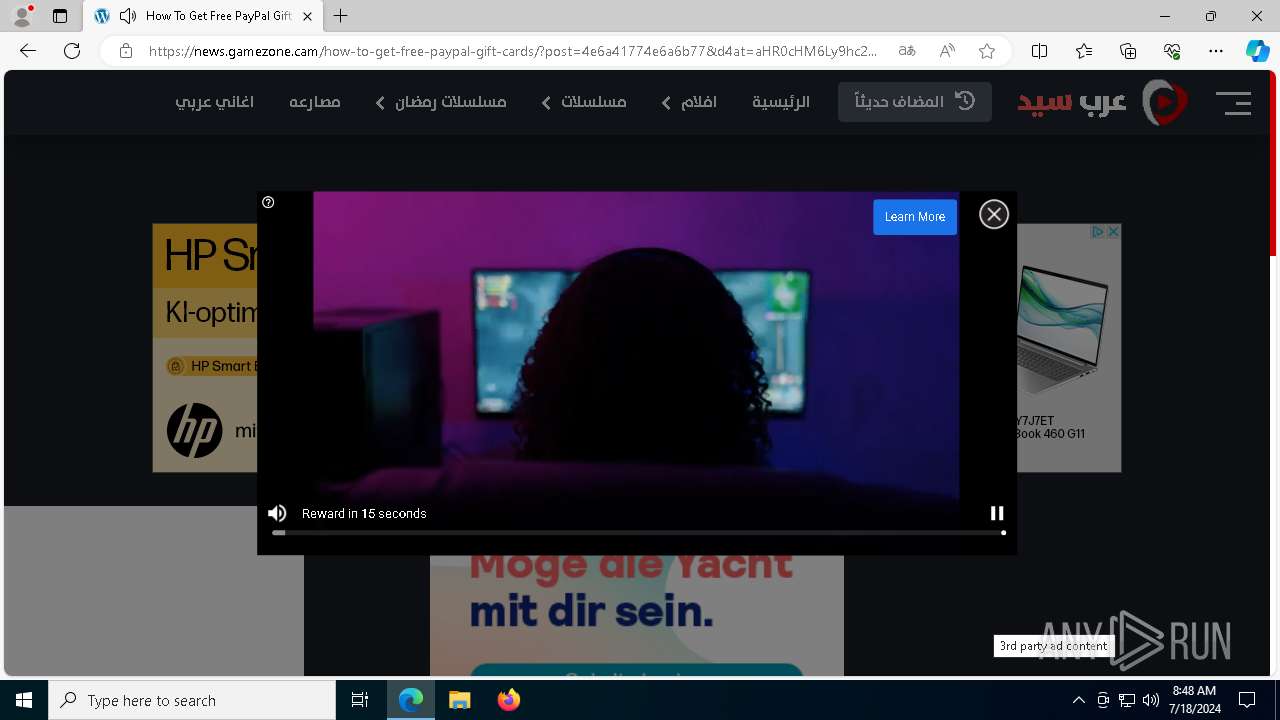Close the video ad overlay

pyautogui.click(x=993, y=214)
